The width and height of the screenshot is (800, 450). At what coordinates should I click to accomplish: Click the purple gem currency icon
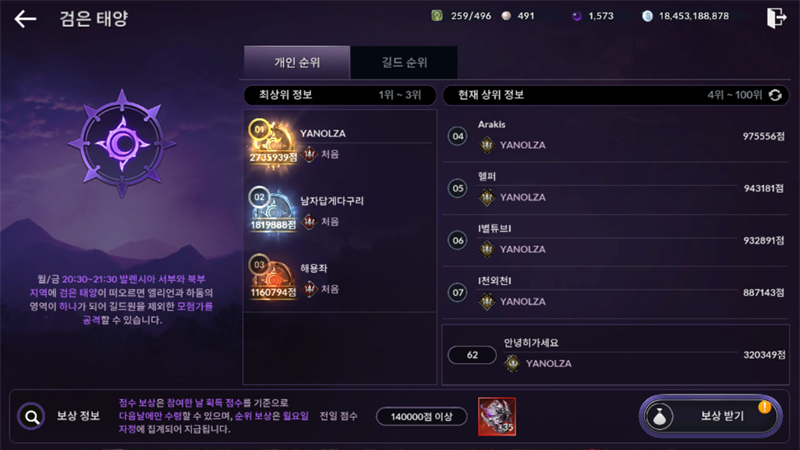577,16
